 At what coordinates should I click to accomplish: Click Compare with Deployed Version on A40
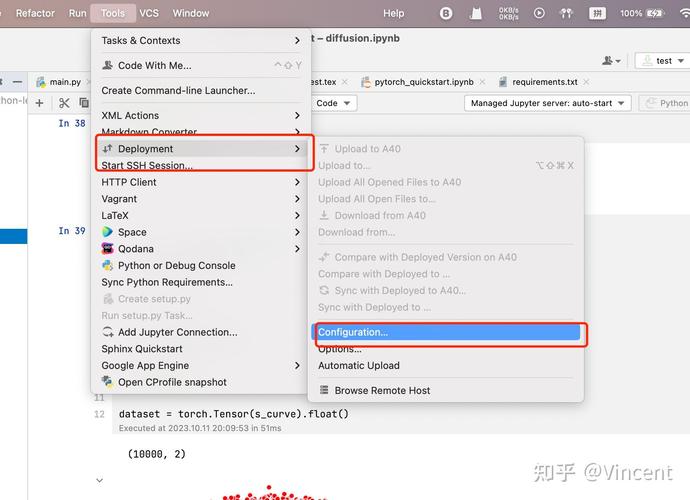click(446, 257)
